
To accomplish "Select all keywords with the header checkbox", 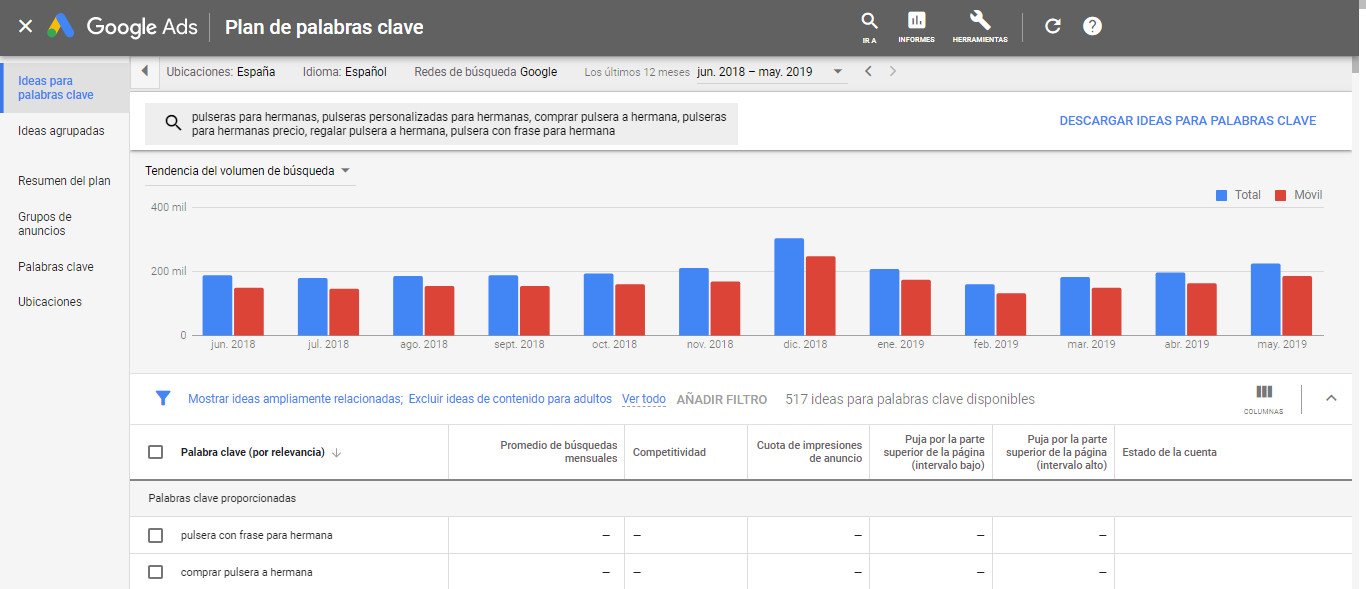I will (x=155, y=451).
